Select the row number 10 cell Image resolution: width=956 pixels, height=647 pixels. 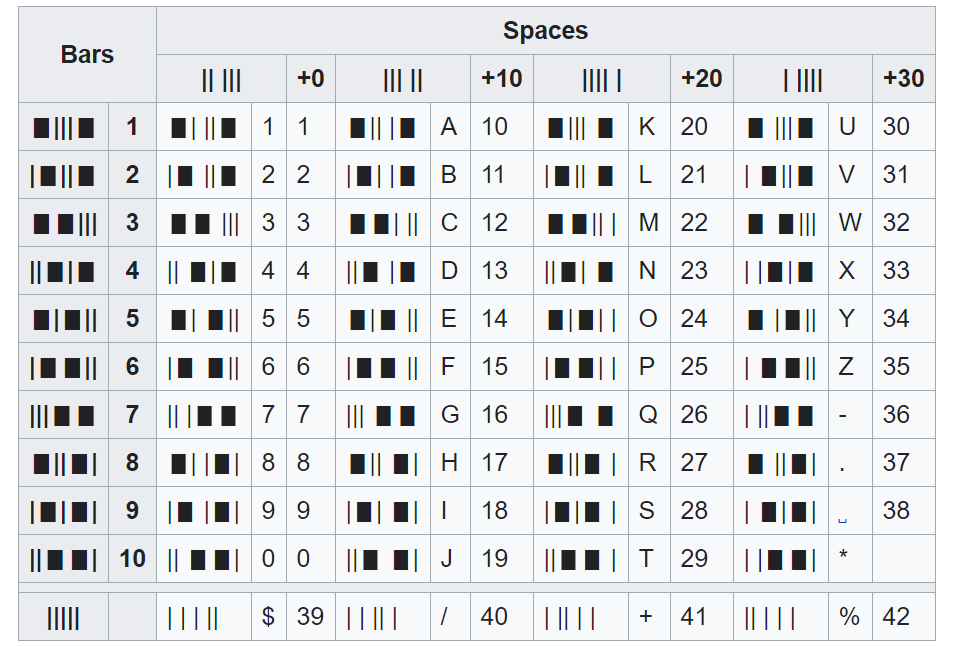point(132,559)
